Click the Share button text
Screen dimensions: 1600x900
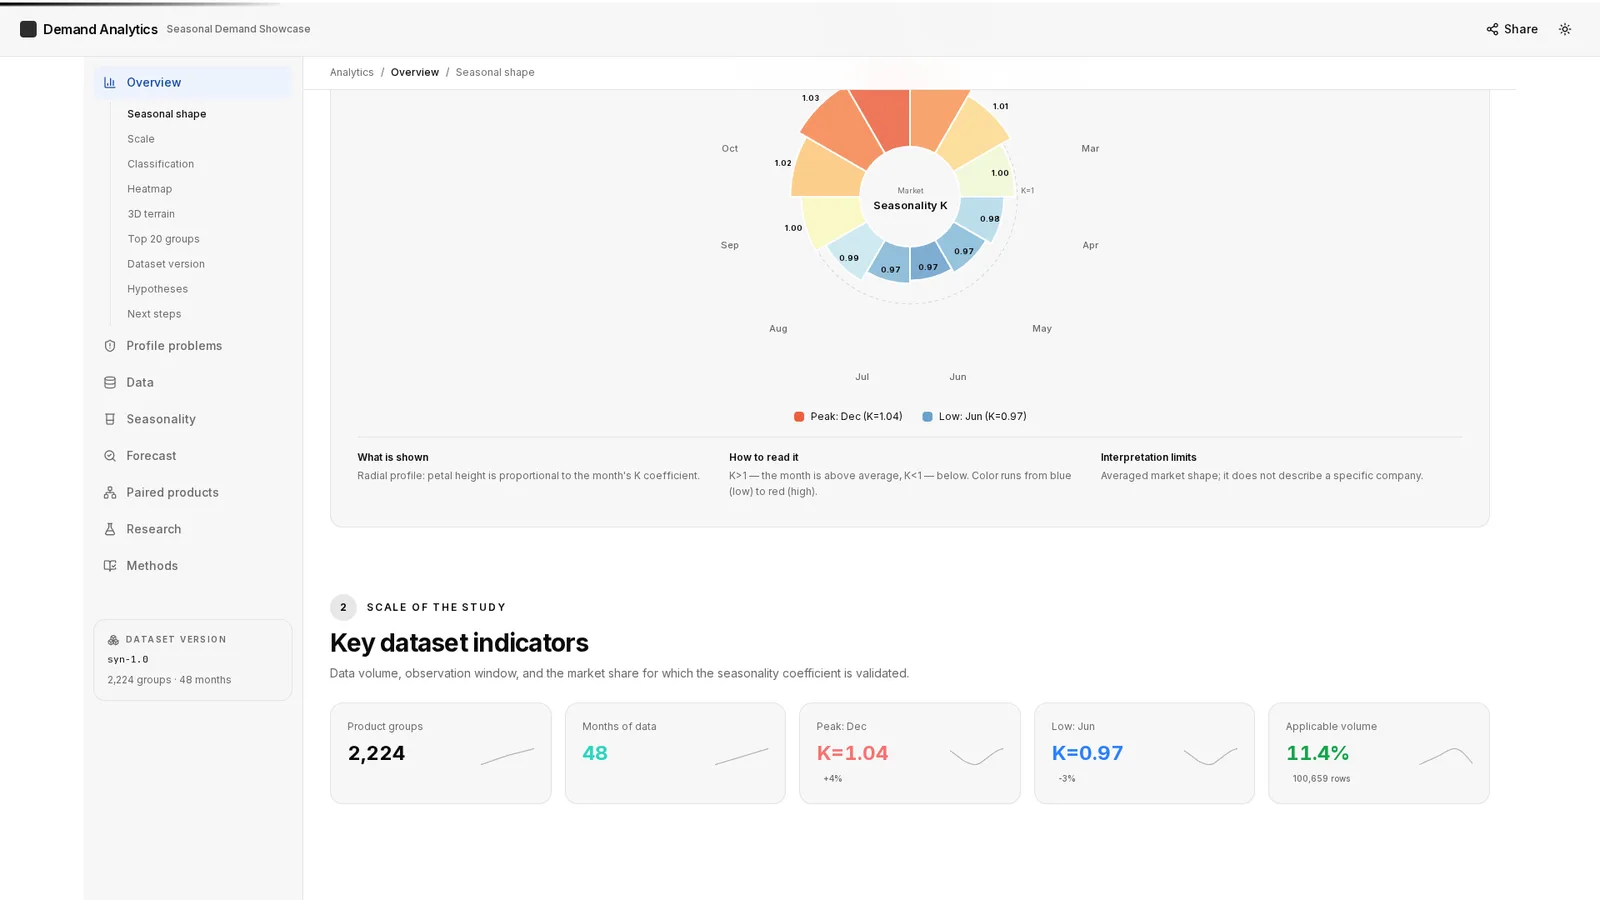click(1521, 29)
